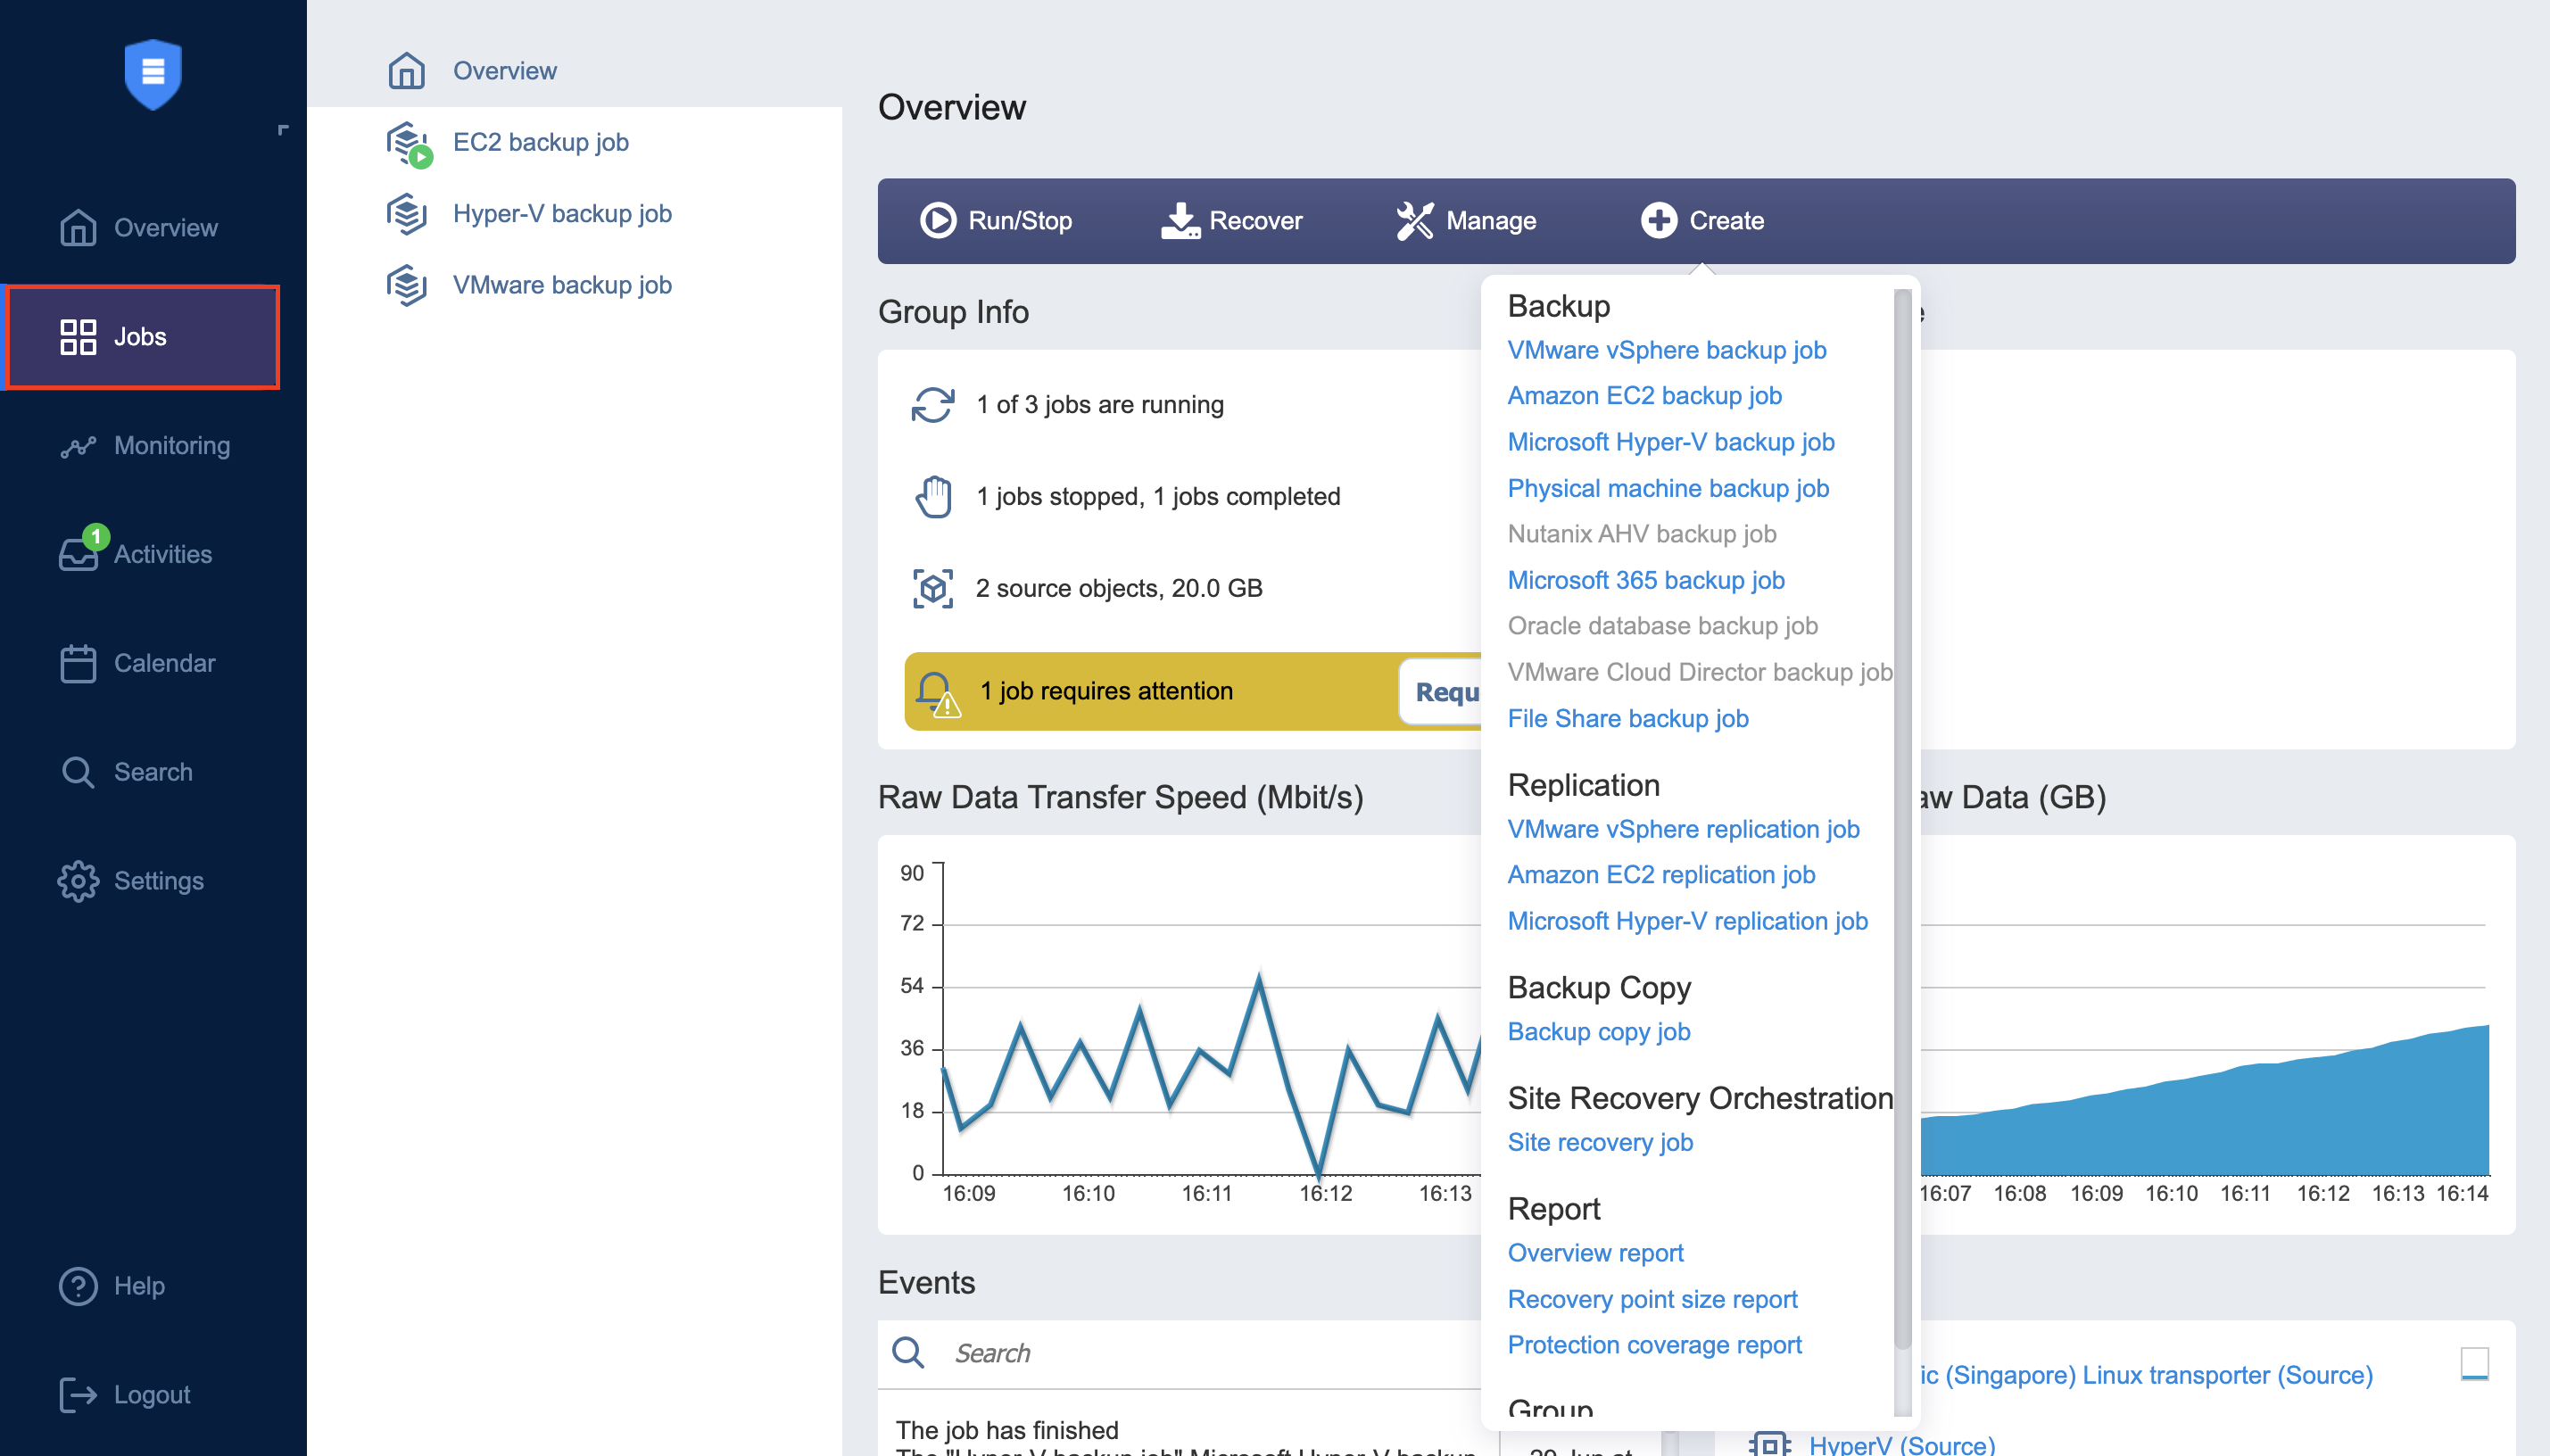The width and height of the screenshot is (2550, 1456).
Task: Open Settings via the gear icon
Action: [79, 880]
